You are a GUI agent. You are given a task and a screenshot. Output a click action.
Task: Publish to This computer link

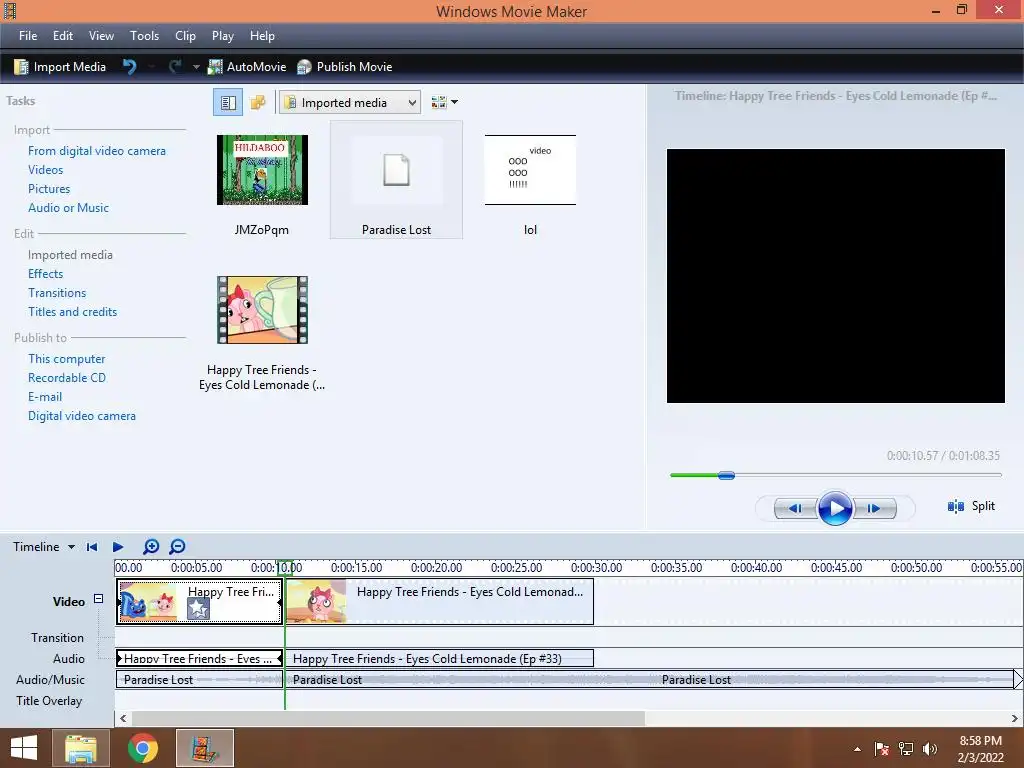point(67,359)
